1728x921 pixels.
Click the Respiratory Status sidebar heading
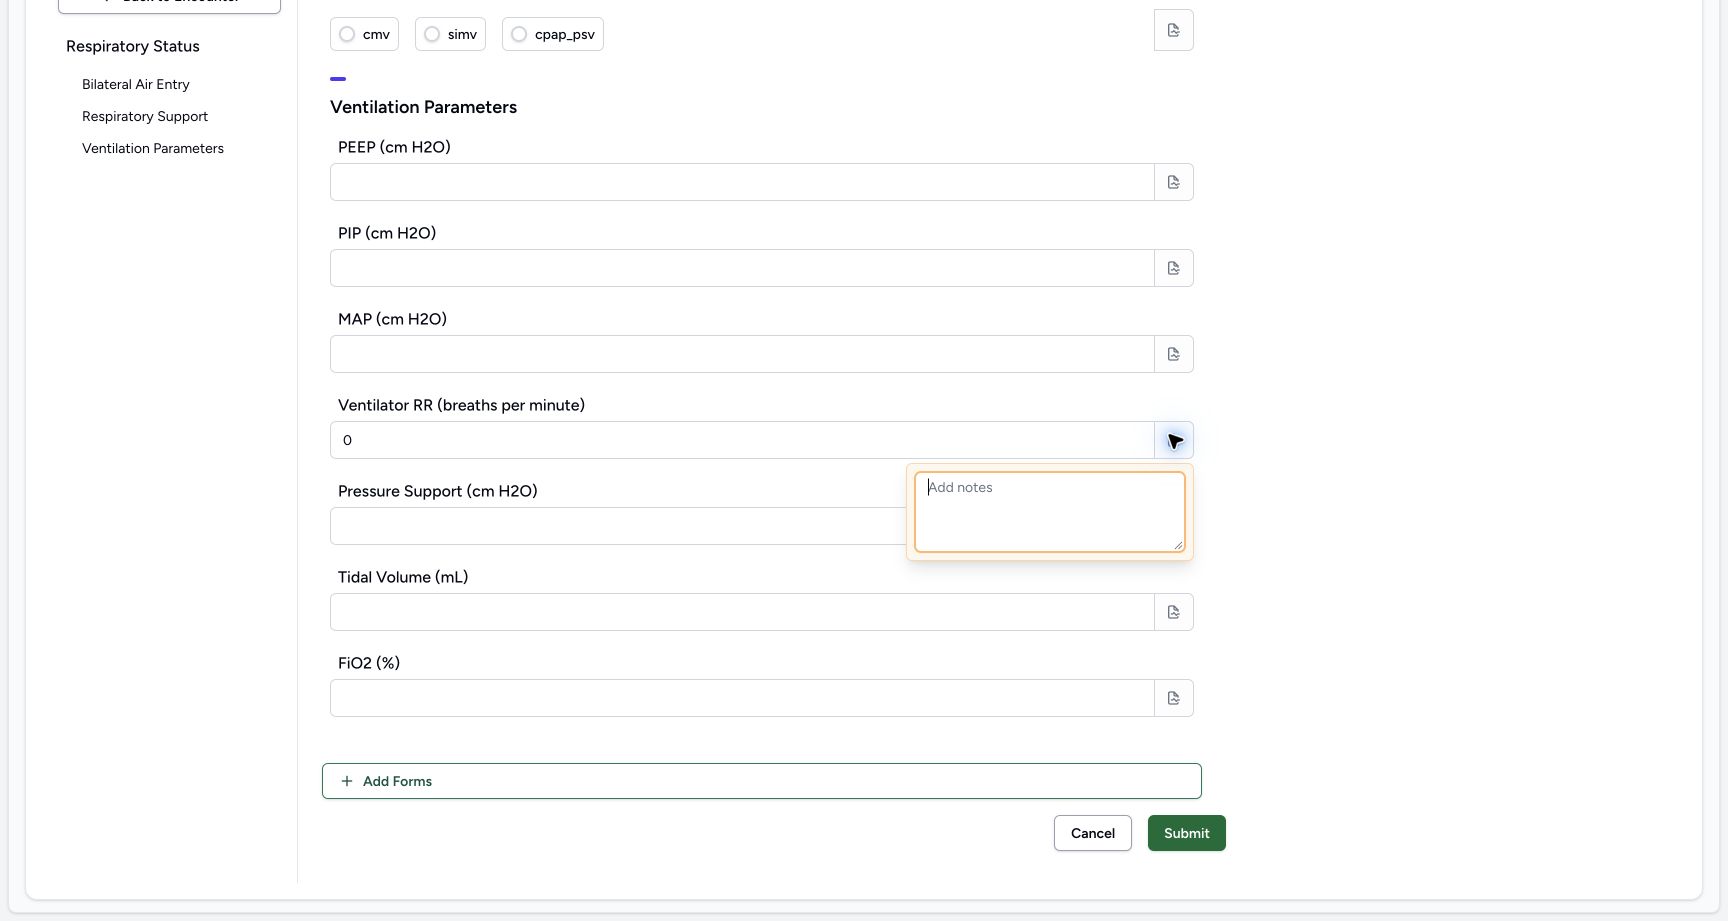(133, 46)
